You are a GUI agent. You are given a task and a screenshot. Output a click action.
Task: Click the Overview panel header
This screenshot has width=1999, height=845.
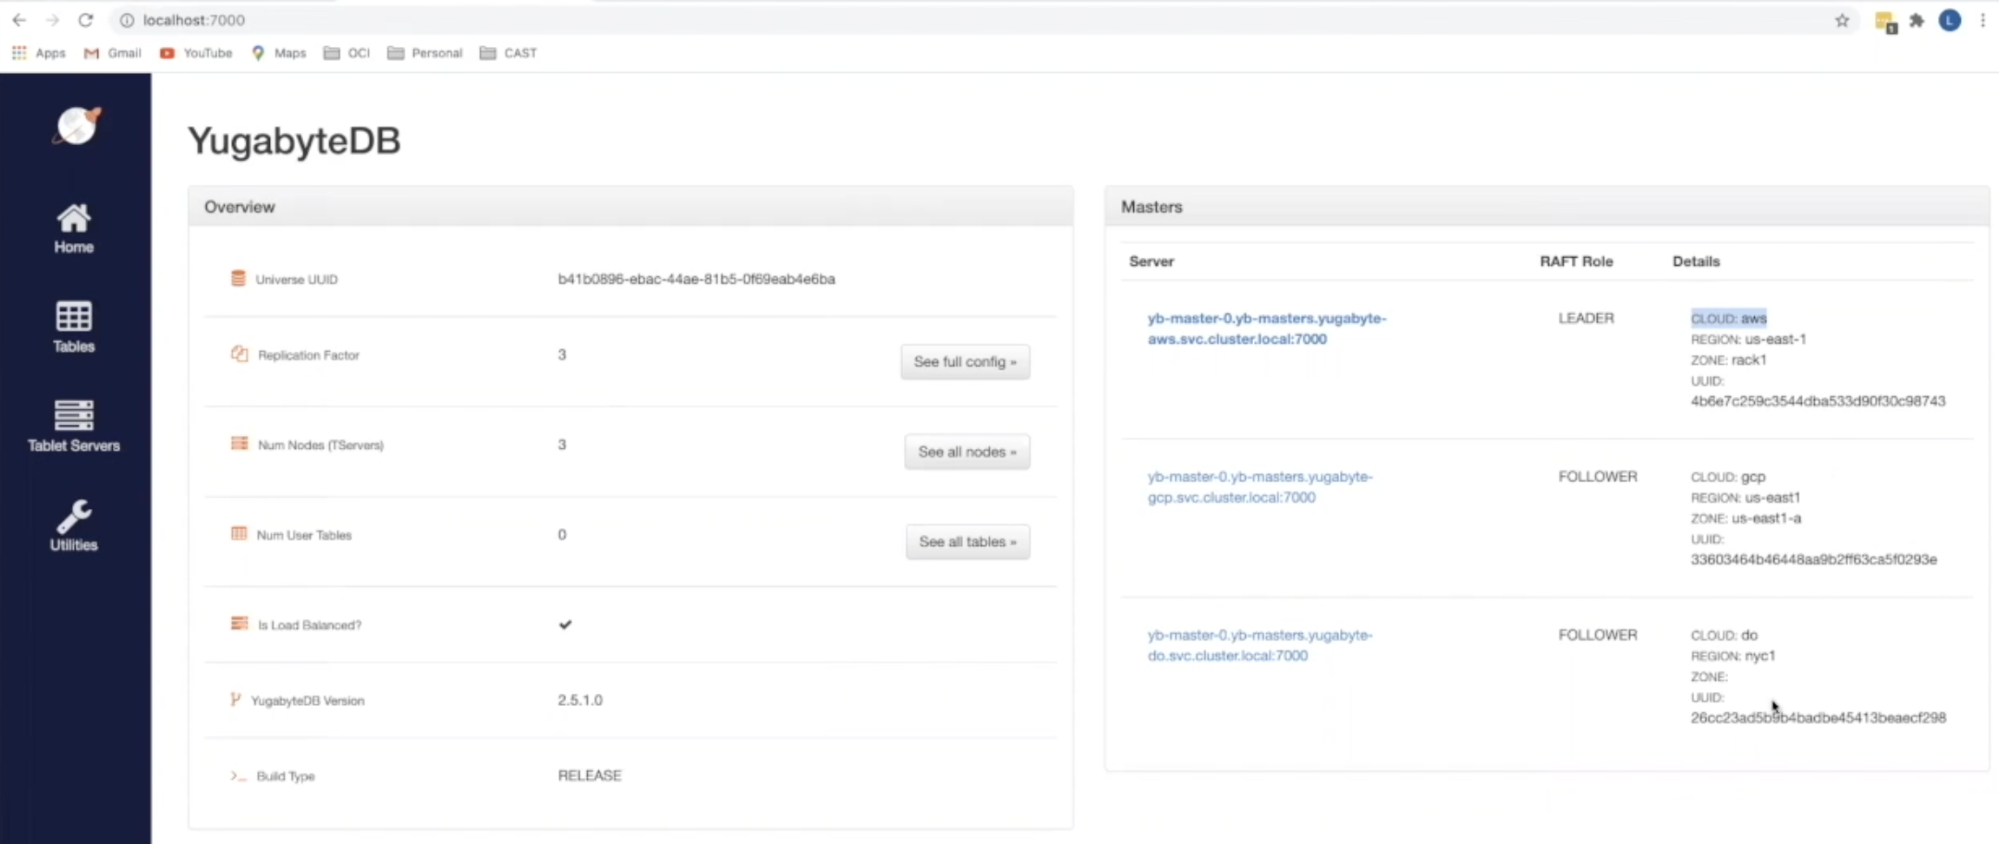click(631, 207)
